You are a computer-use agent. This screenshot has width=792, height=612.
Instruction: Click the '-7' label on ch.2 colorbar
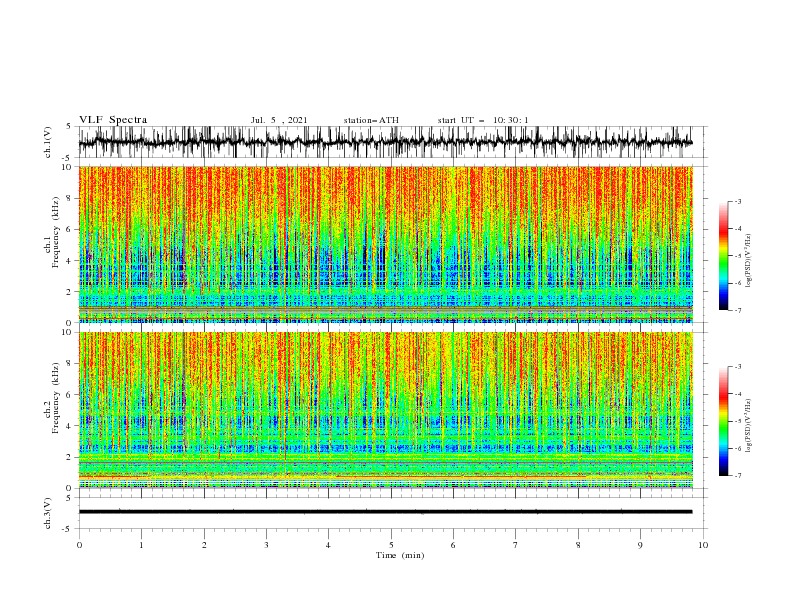click(738, 476)
